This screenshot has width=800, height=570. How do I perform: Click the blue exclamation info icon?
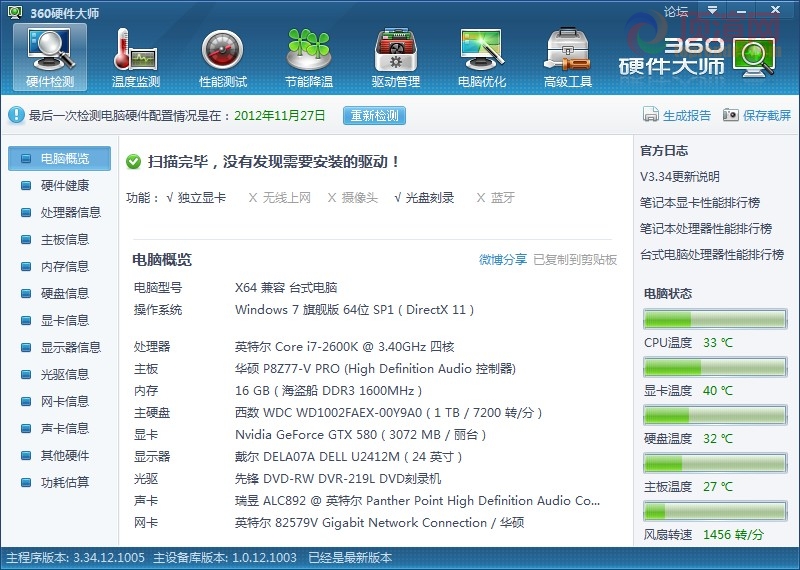click(16, 115)
